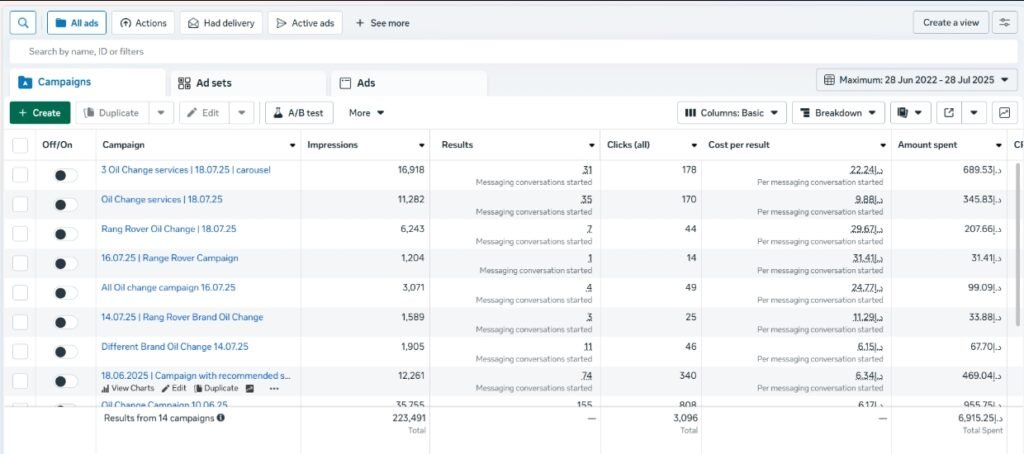Toggle the 3 Oil Change services carousel campaign
Viewport: 1024px width, 454px height.
click(x=65, y=175)
